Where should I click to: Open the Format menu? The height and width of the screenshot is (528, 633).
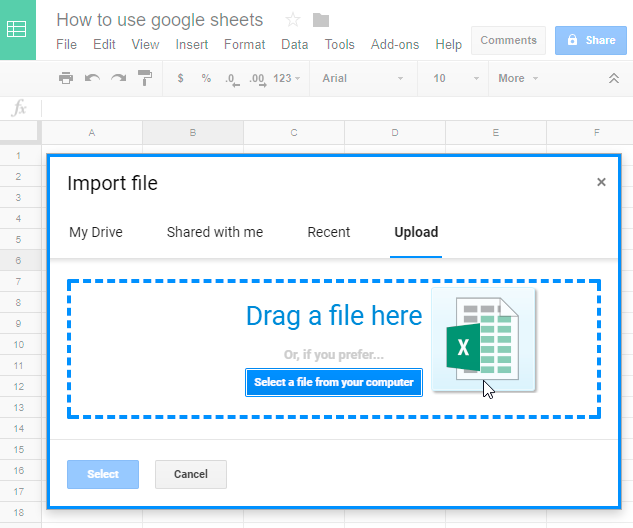245,44
